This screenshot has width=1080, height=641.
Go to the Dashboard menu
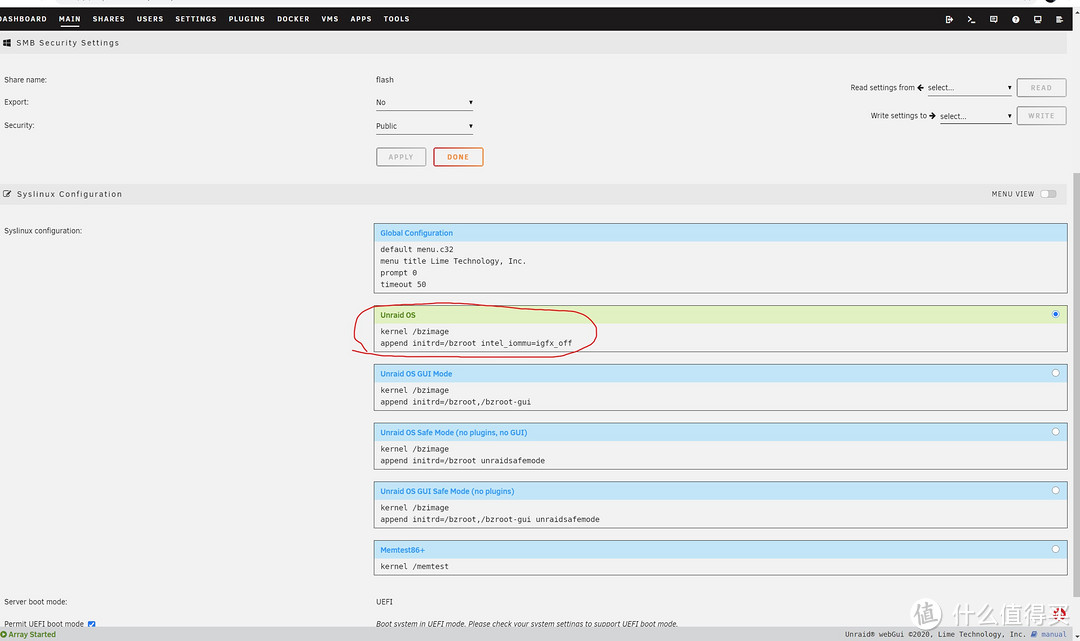coord(23,19)
